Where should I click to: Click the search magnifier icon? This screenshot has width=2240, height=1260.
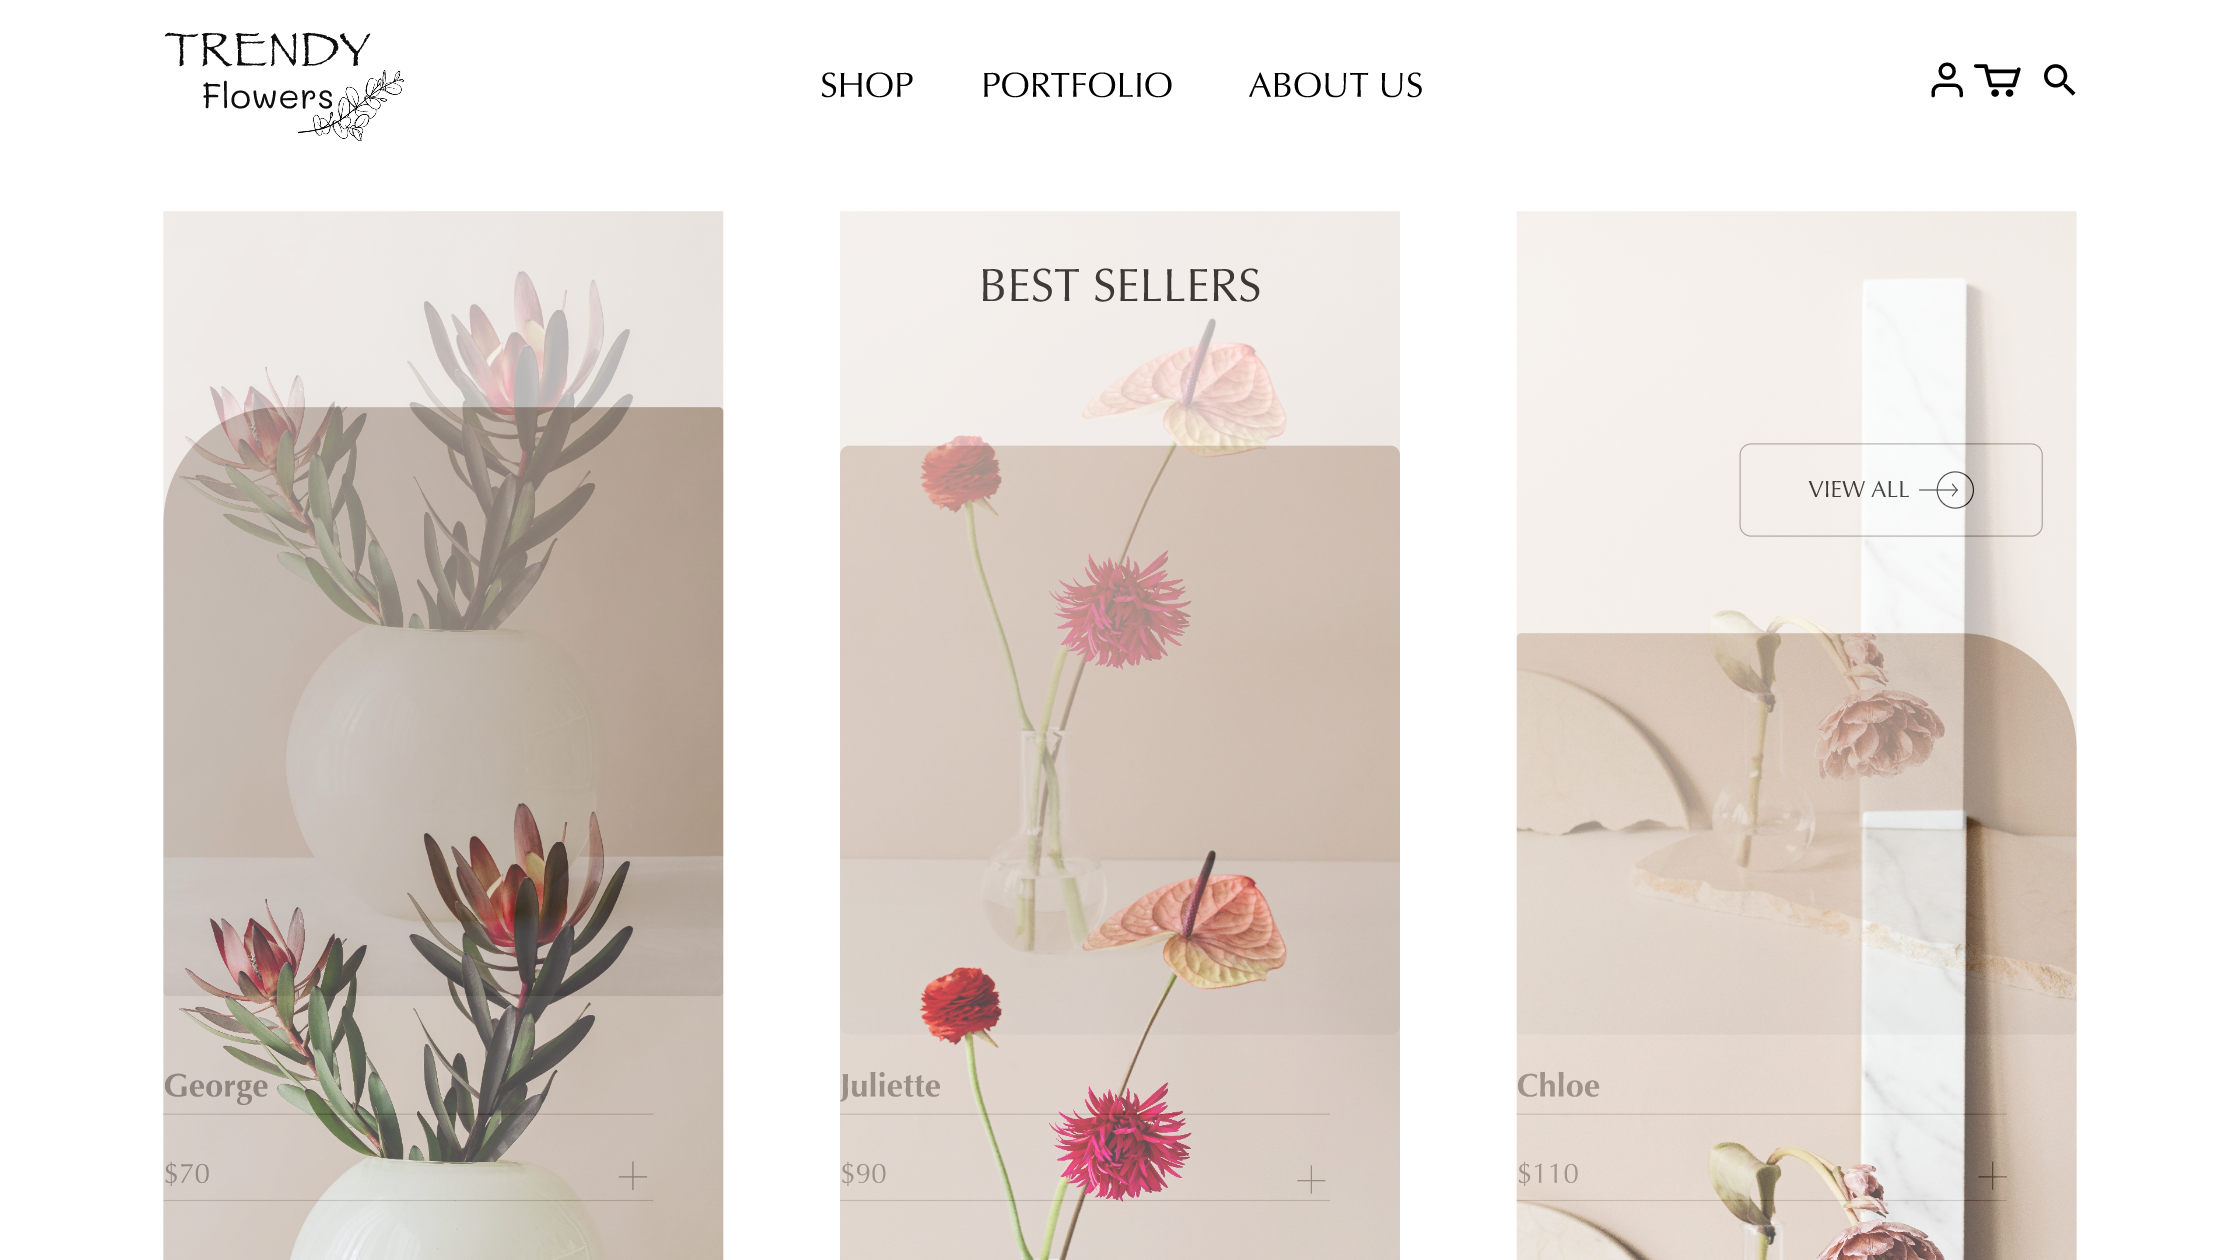click(2059, 80)
